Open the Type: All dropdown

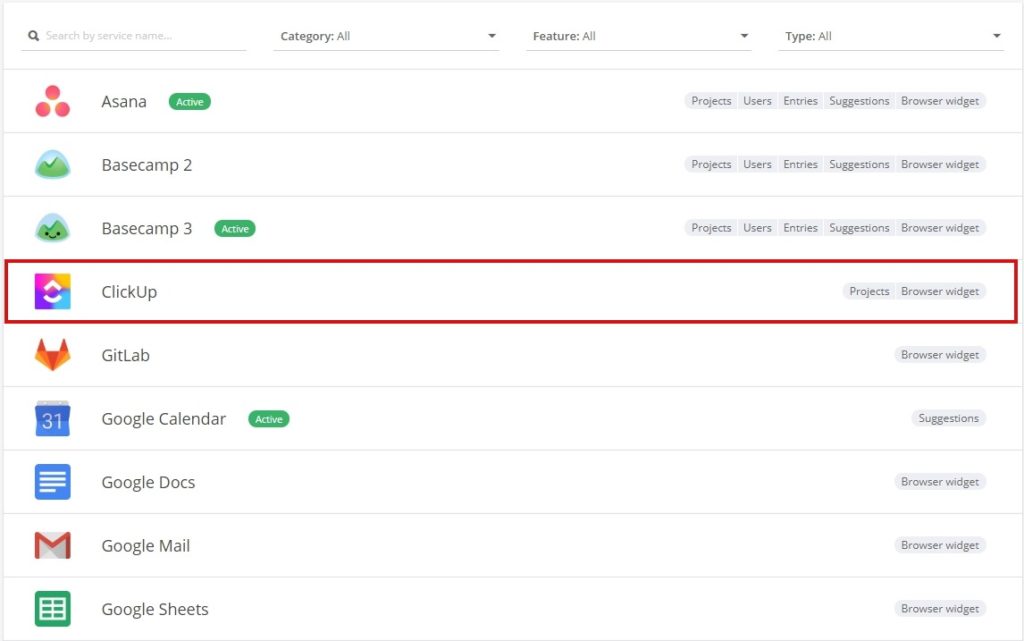[x=891, y=36]
